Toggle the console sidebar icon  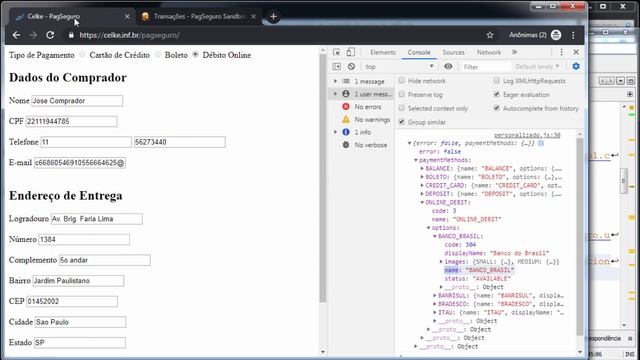336,67
